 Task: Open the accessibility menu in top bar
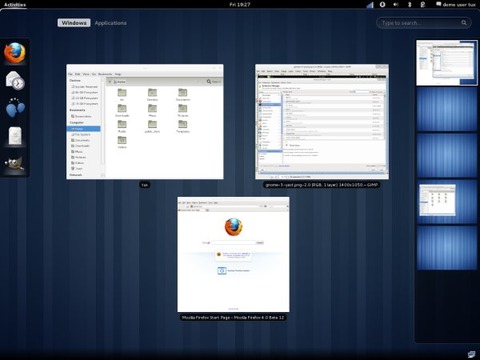click(383, 4)
